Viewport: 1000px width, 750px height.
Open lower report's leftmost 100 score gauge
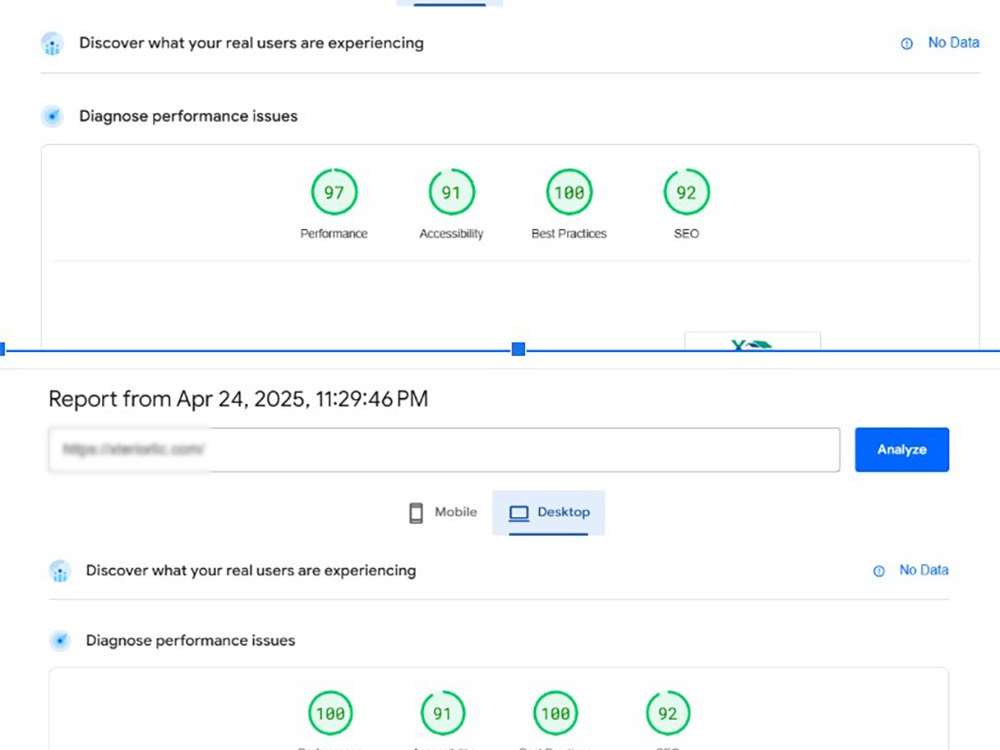pyautogui.click(x=330, y=713)
